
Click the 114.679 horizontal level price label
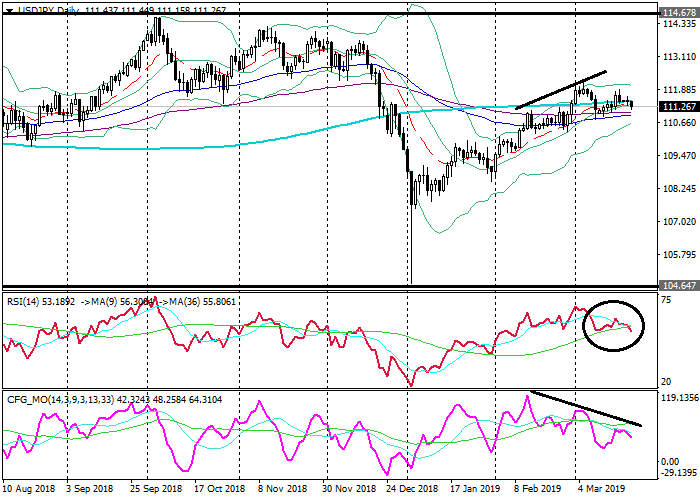pos(679,15)
